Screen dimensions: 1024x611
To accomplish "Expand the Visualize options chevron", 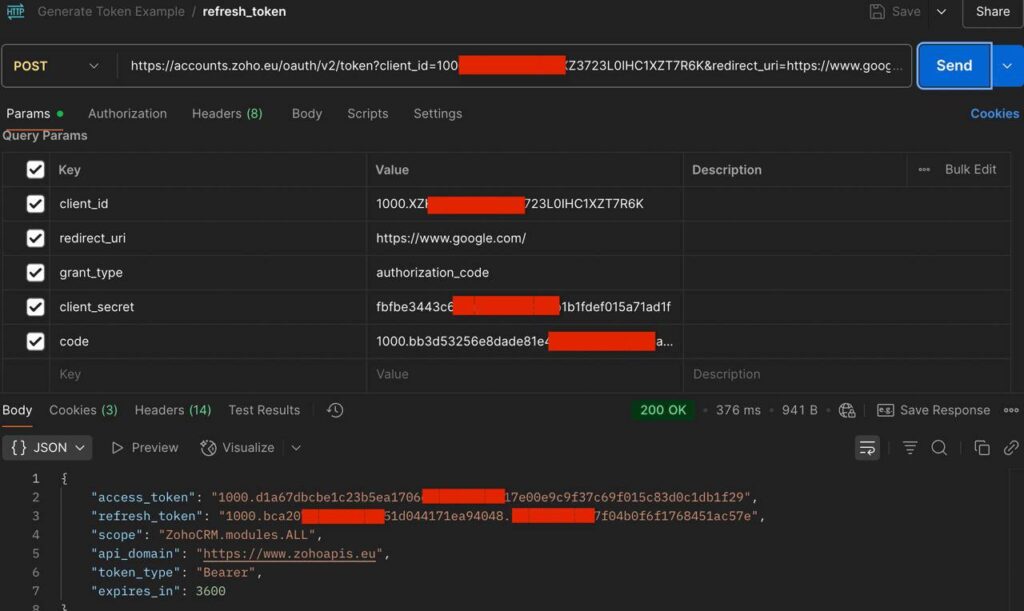I will coord(296,448).
